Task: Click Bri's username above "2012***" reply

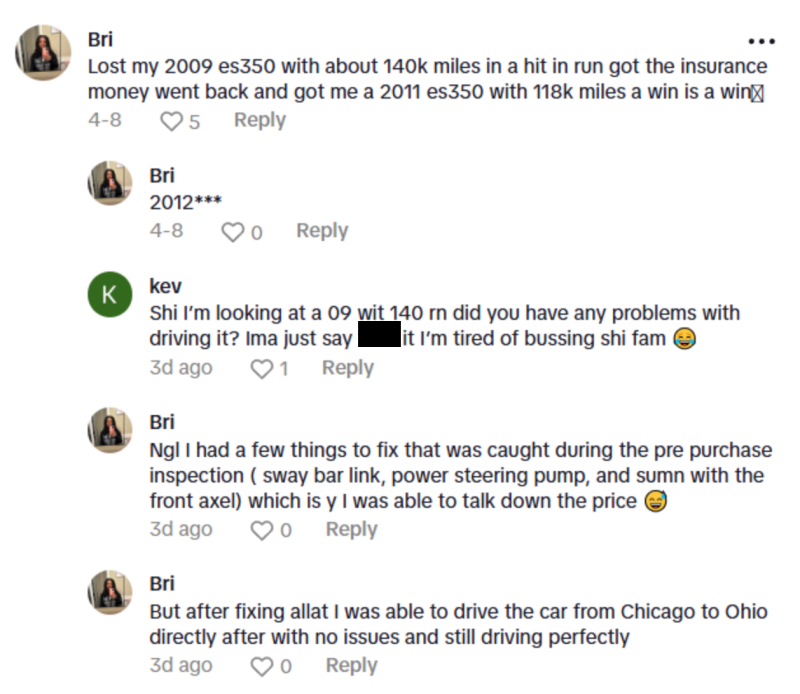Action: pyautogui.click(x=162, y=176)
